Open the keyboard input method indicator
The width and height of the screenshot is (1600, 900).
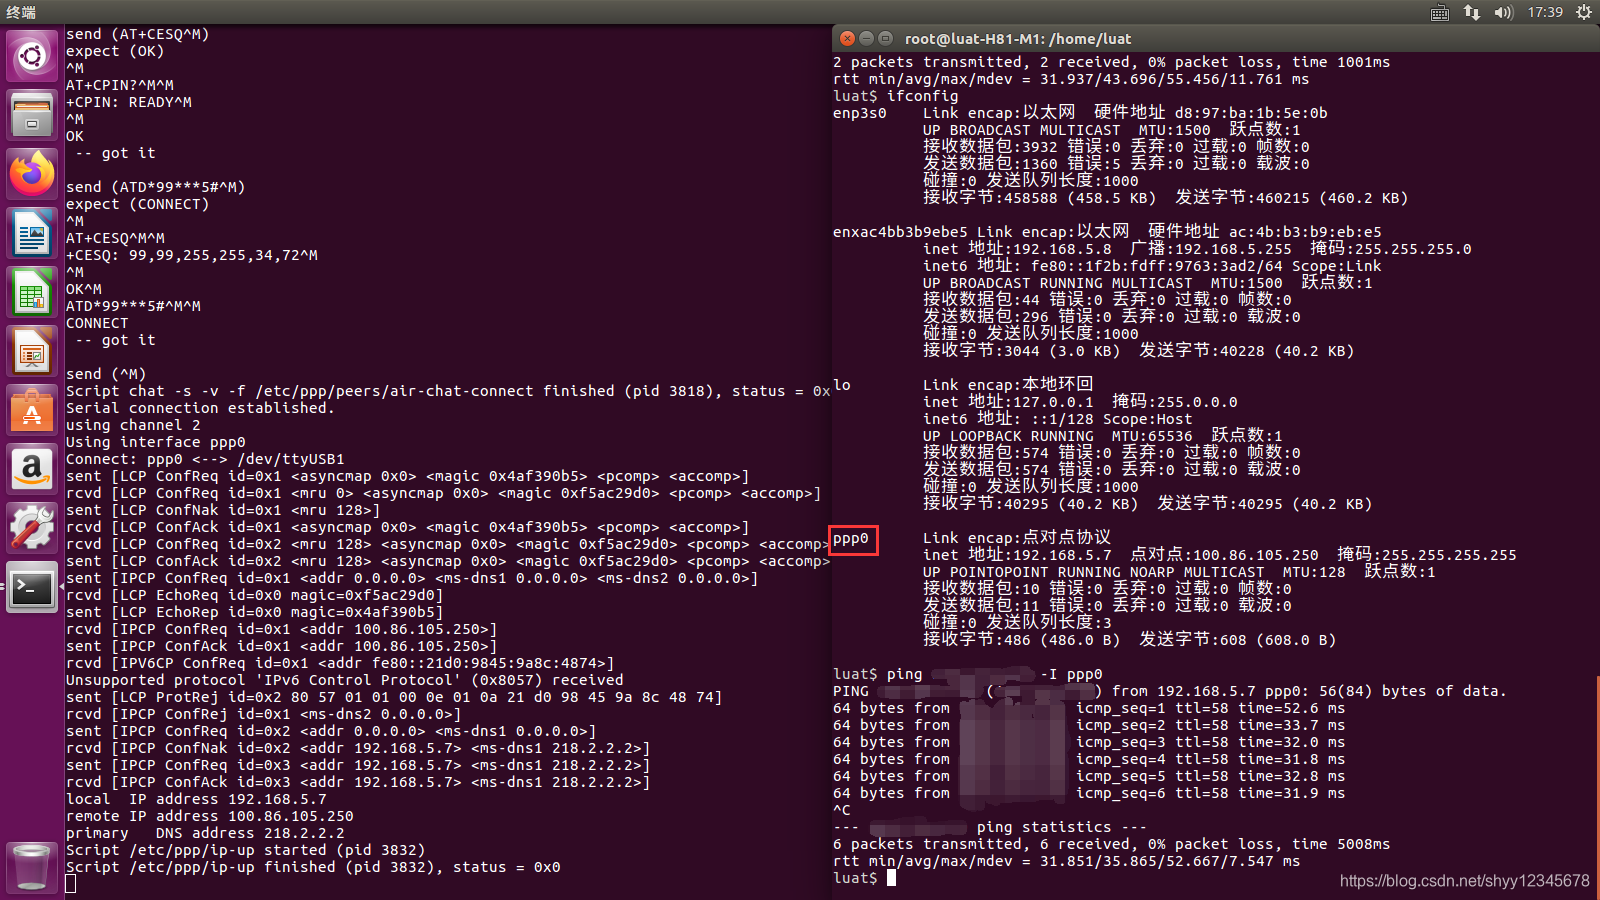pos(1440,12)
